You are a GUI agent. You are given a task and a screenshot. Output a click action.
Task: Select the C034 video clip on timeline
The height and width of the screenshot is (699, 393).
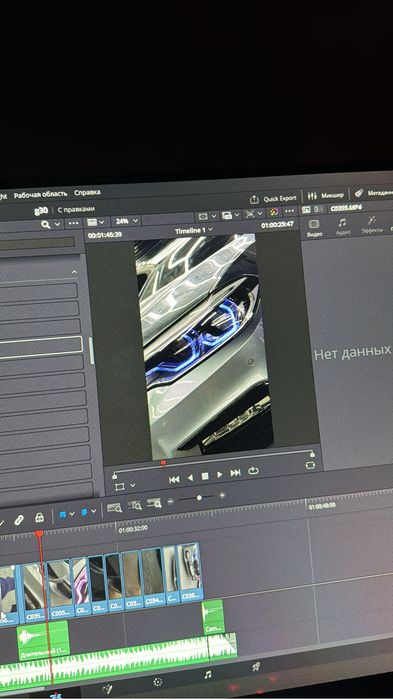[x=153, y=577]
